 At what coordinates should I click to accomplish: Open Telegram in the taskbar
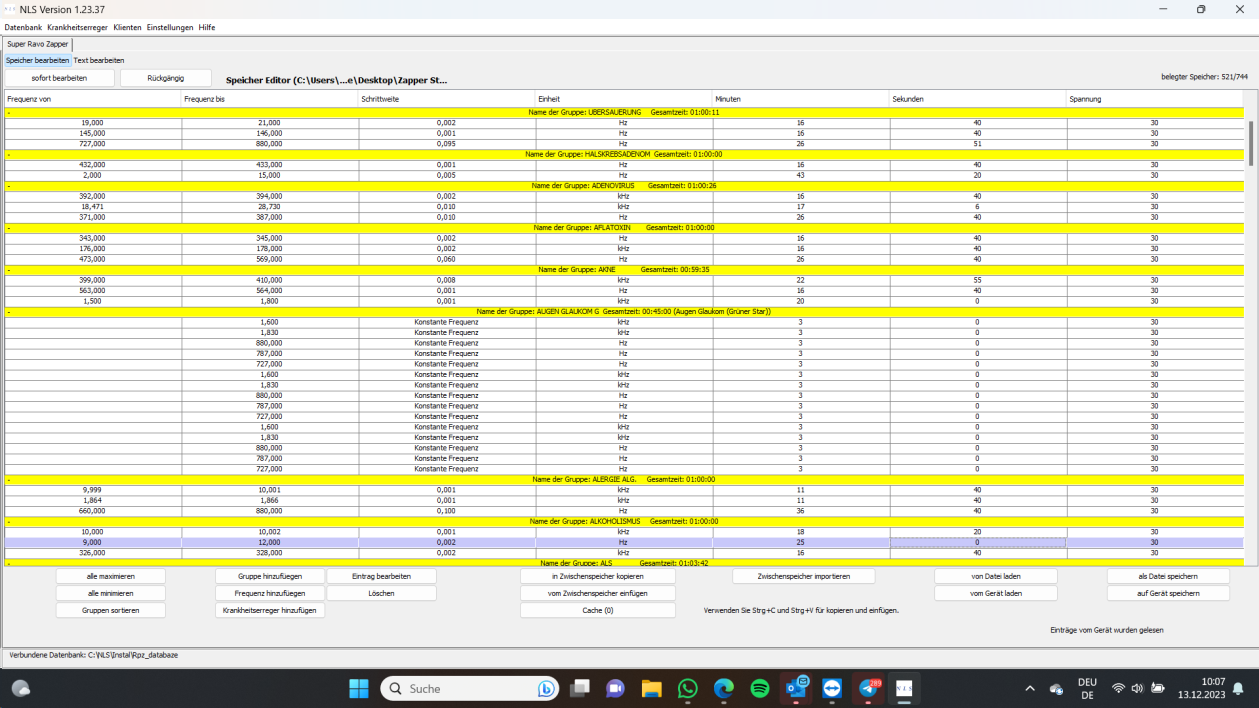868,688
